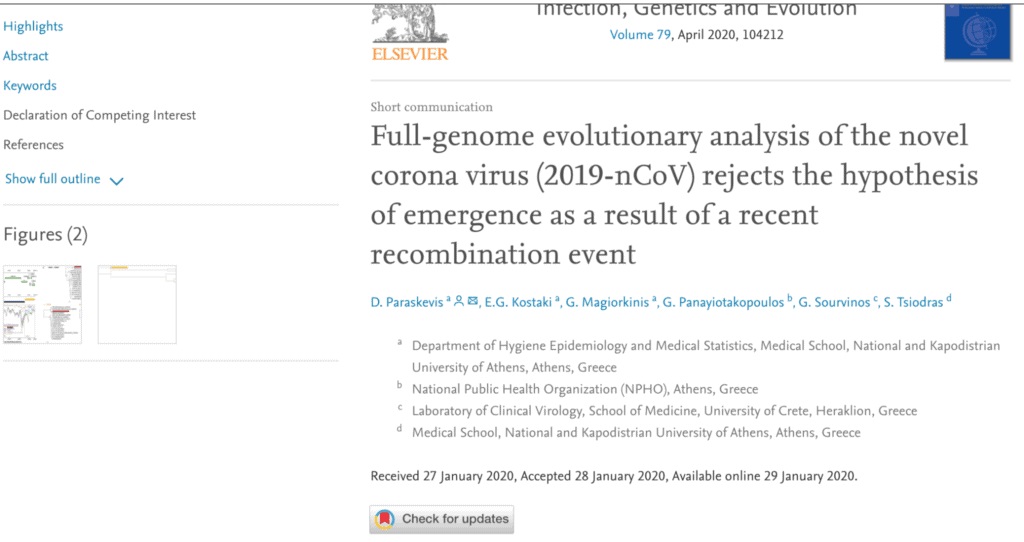
Task: Jump to the Abstract section
Action: [x=26, y=56]
